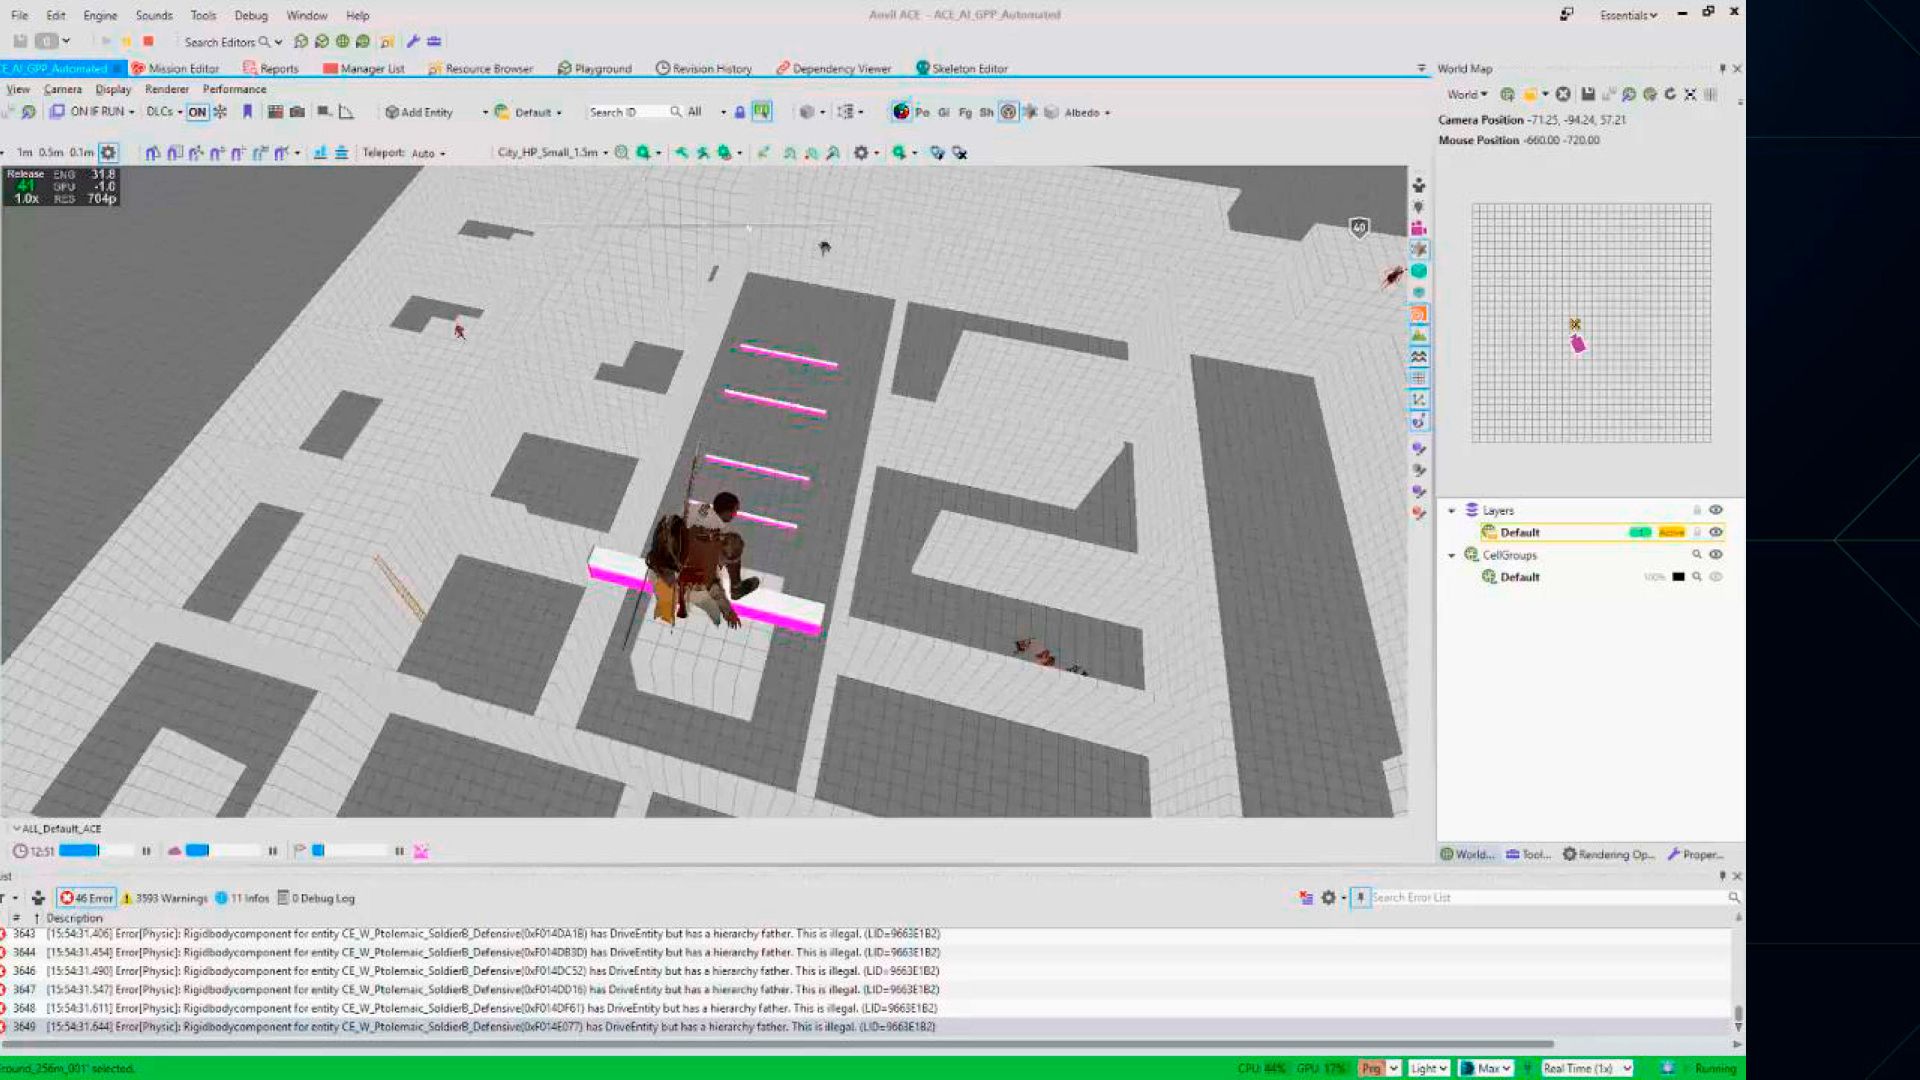Click the refresh icon in World Map toolbar
Viewport: 1920px width, 1080px height.
[x=1670, y=94]
